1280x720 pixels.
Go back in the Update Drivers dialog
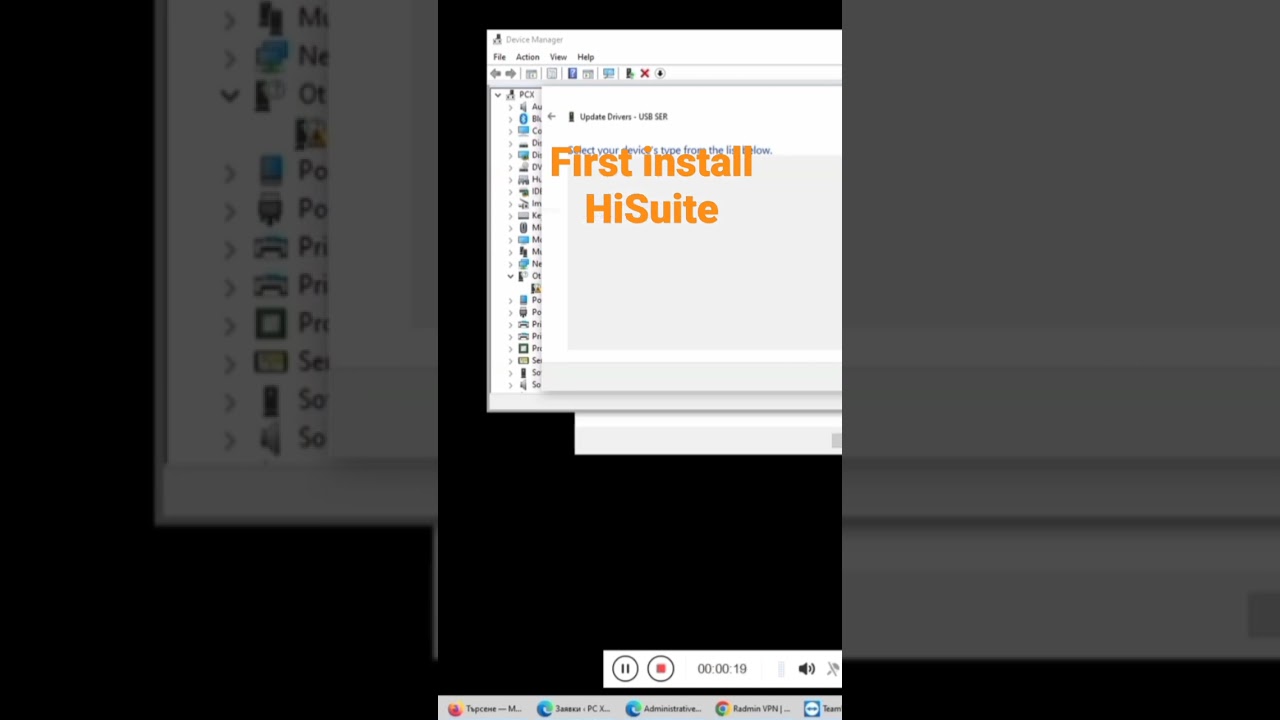pyautogui.click(x=551, y=116)
